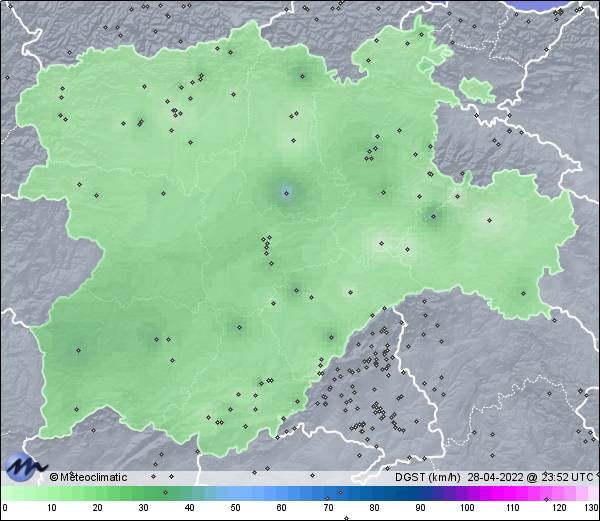This screenshot has height=521, width=600.
Task: Click the scale label 0
Action: click(x=5, y=508)
